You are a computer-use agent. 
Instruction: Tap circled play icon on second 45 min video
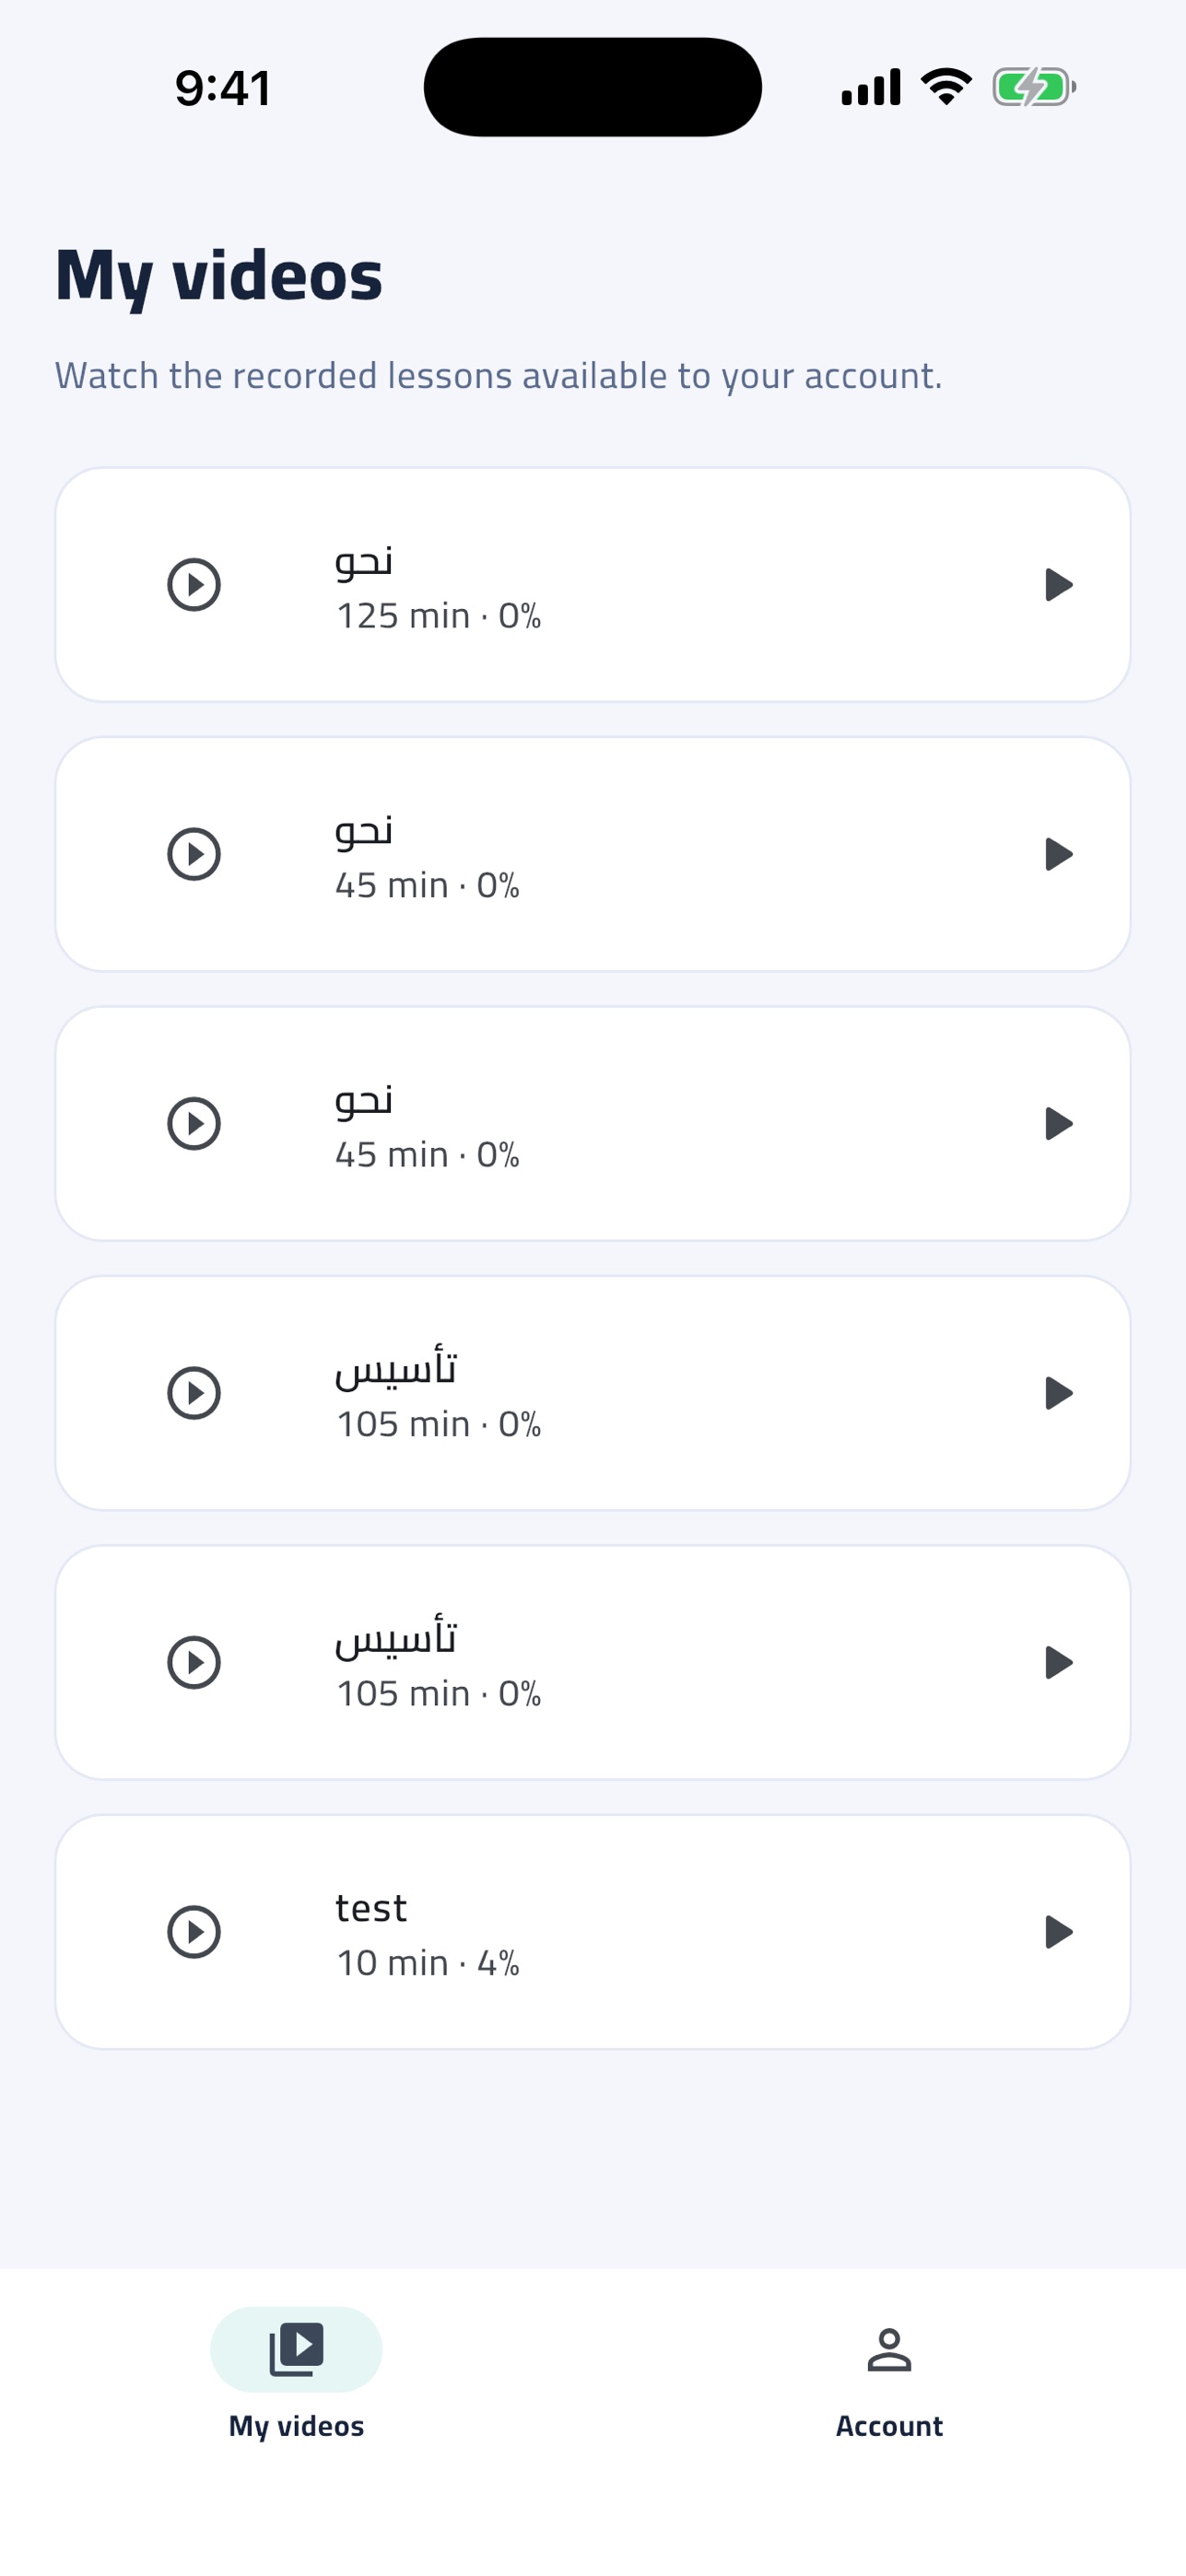193,1124
